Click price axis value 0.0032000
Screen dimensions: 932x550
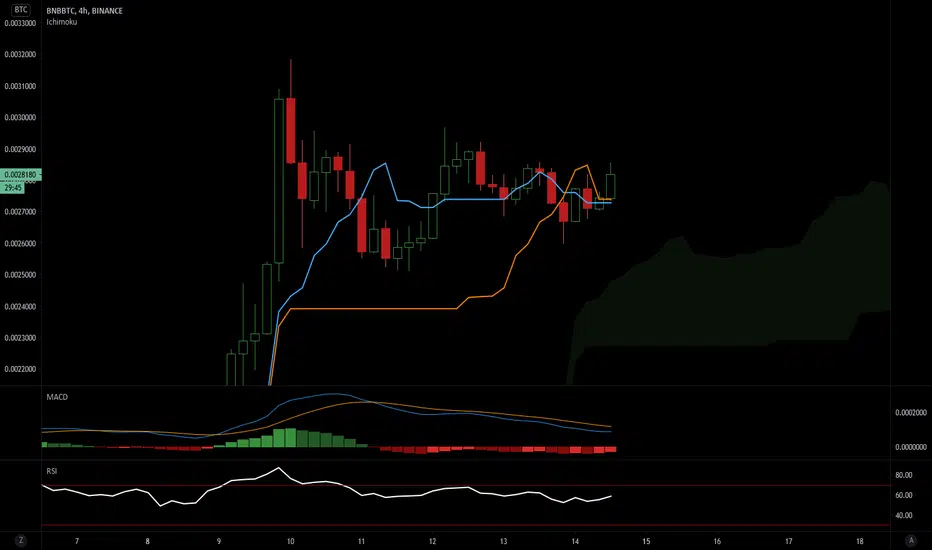pyautogui.click(x=20, y=55)
